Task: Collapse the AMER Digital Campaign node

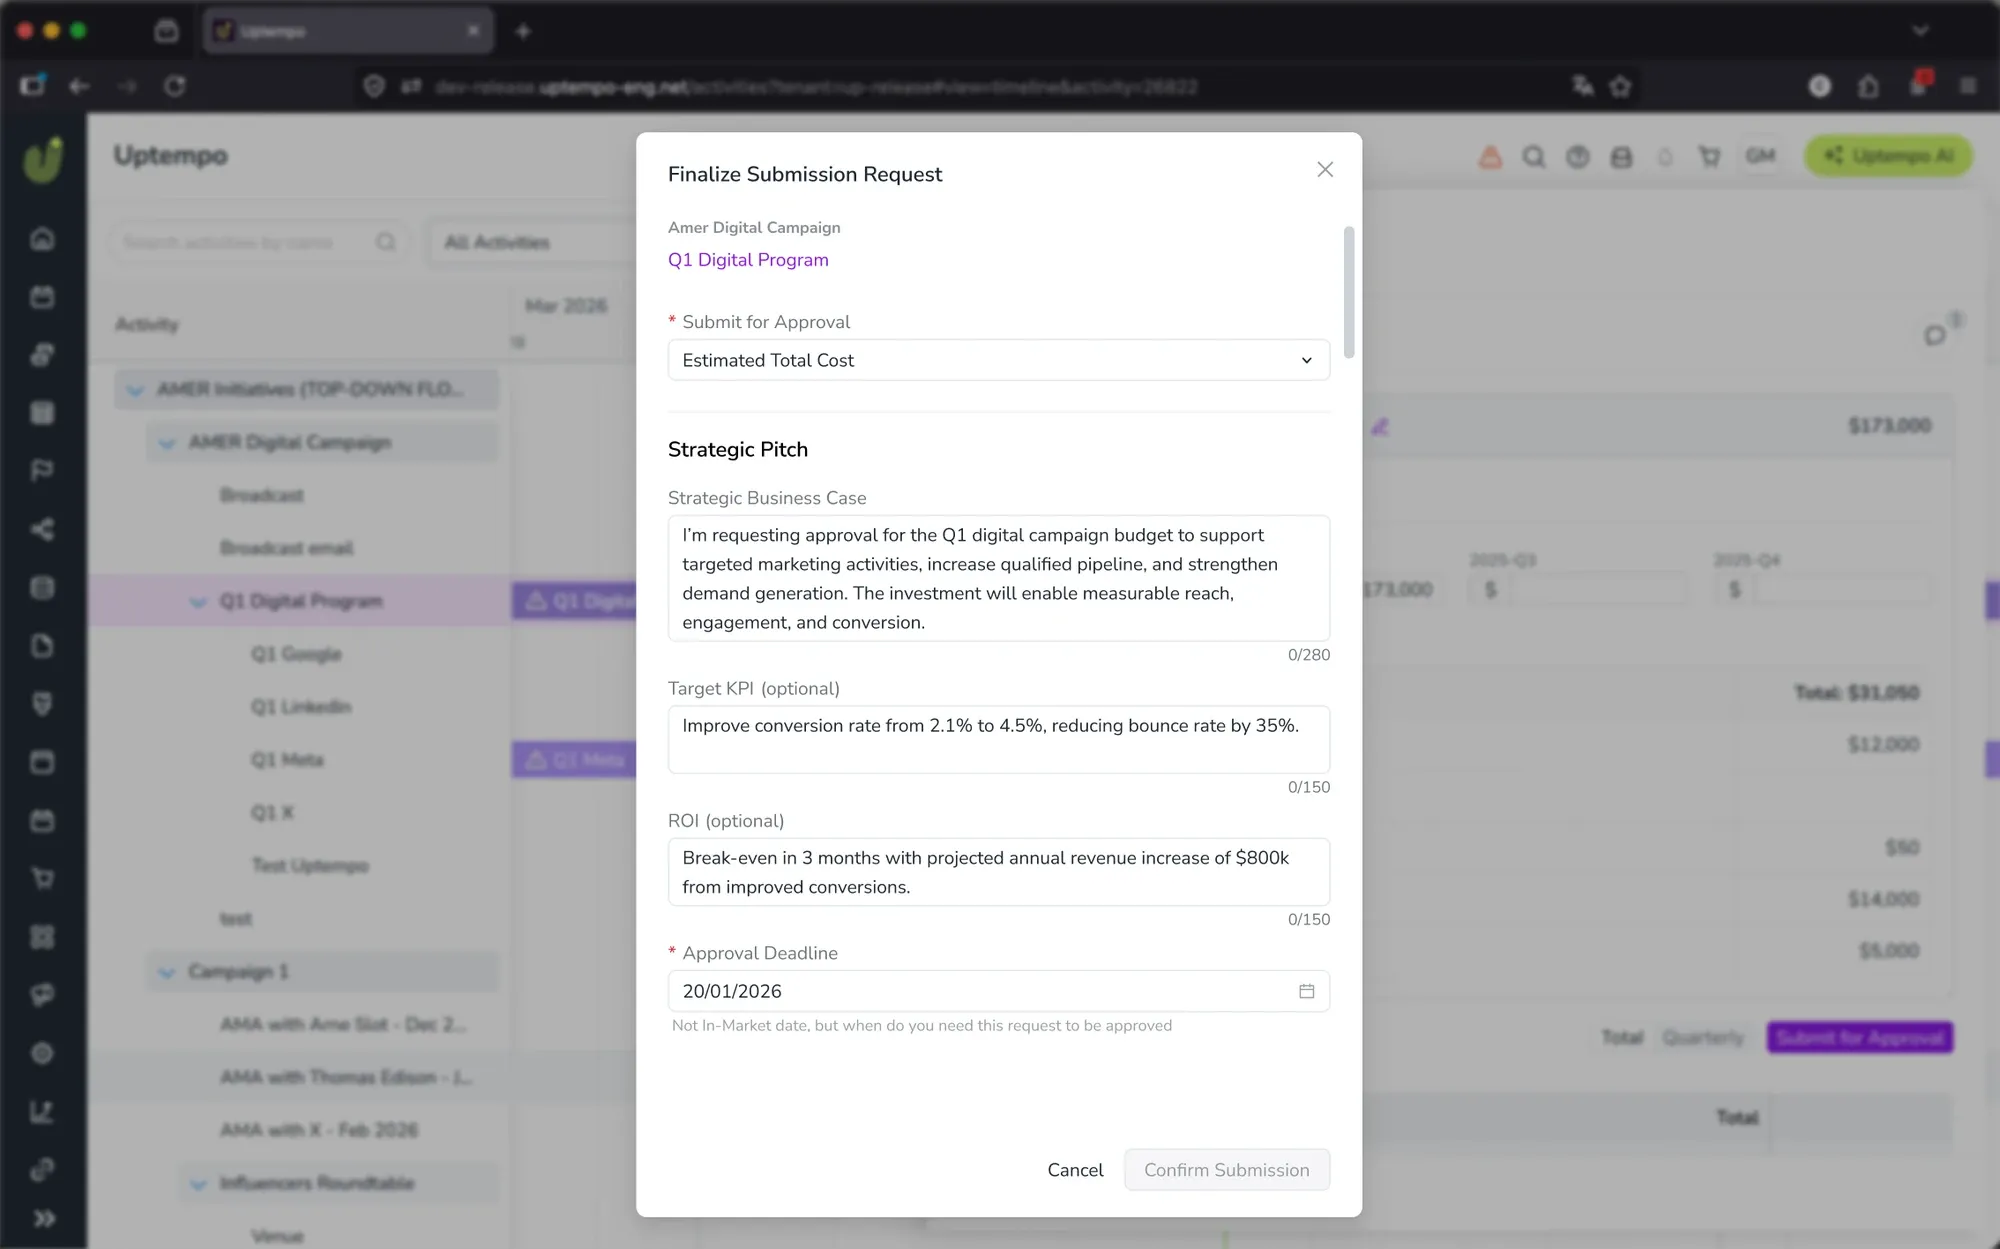Action: tap(167, 443)
